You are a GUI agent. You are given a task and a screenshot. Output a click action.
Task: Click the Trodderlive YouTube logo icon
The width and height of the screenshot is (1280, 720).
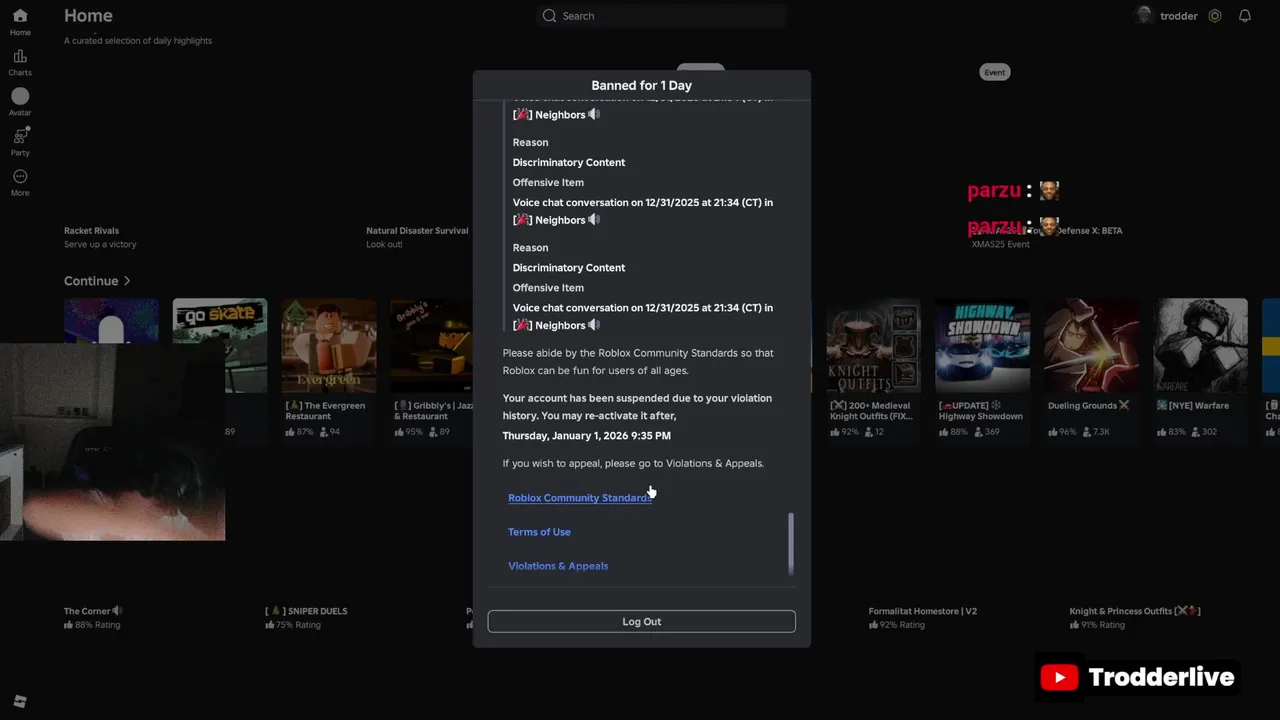coord(1059,678)
